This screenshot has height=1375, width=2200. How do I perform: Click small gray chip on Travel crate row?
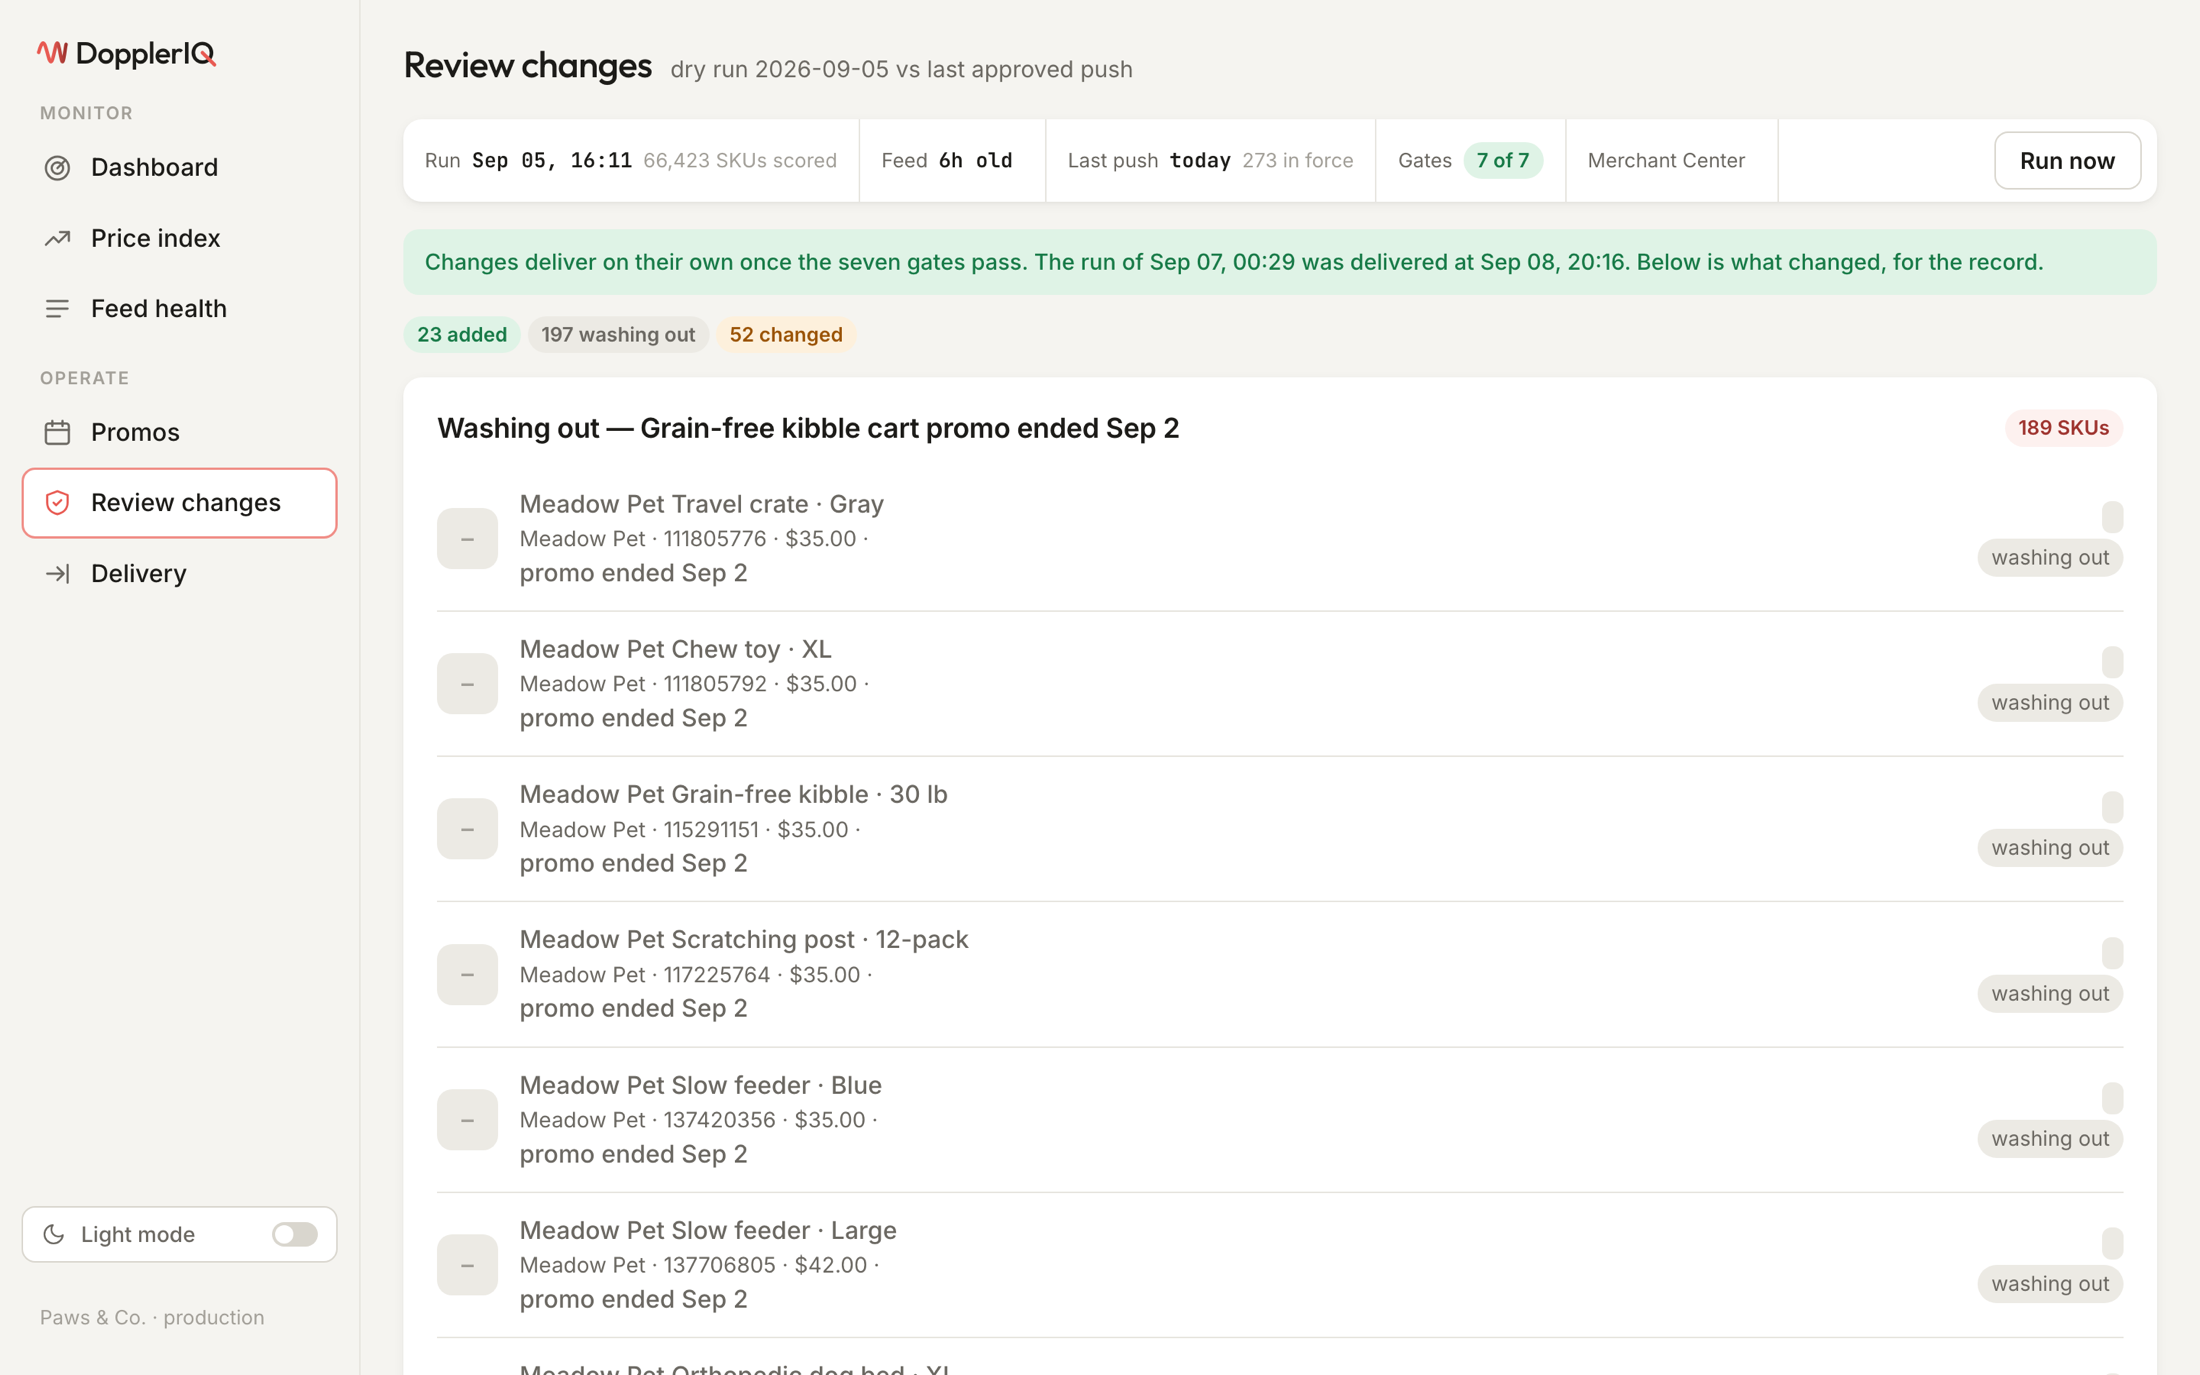2112,517
